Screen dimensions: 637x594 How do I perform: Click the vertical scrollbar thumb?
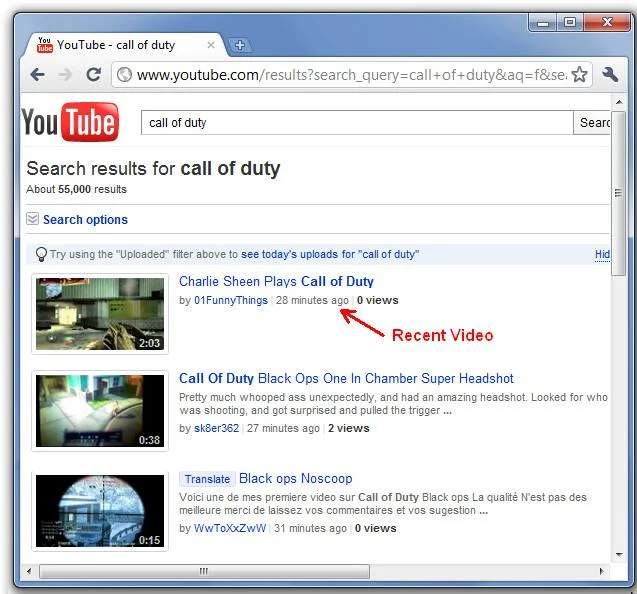pyautogui.click(x=618, y=193)
